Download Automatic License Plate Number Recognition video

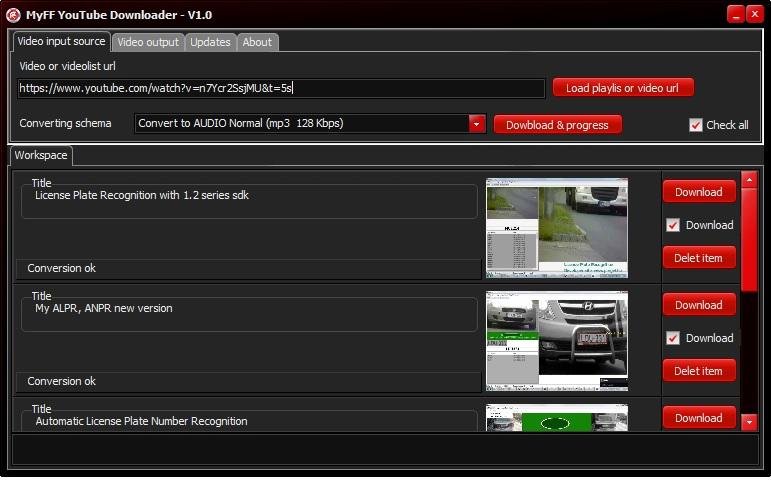point(699,418)
